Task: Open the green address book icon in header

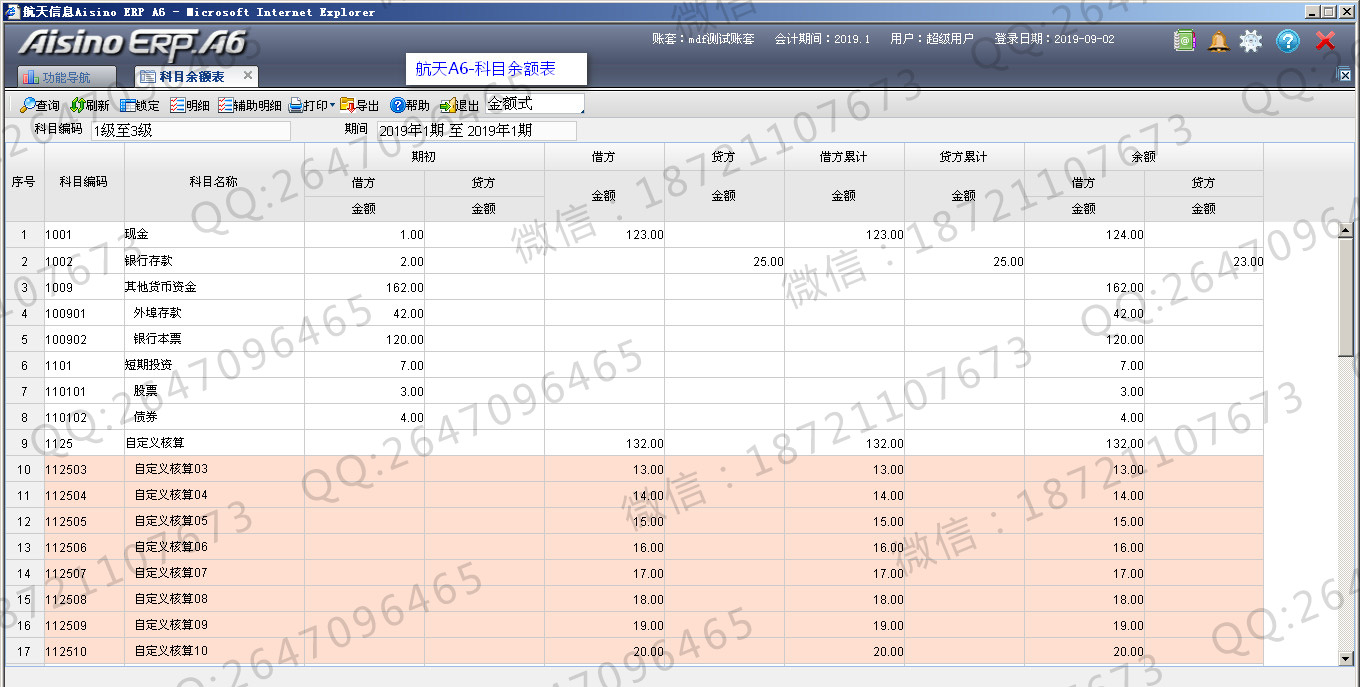Action: 1184,41
